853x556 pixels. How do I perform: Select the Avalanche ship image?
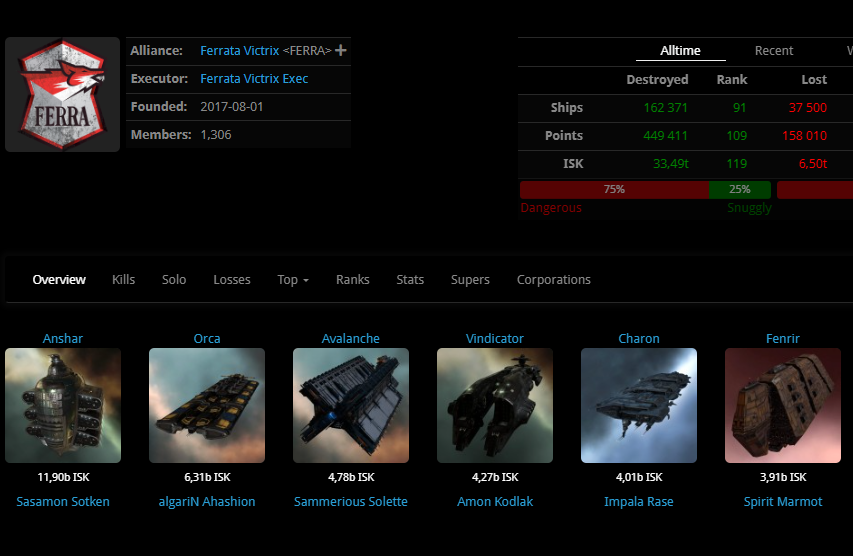click(x=351, y=405)
